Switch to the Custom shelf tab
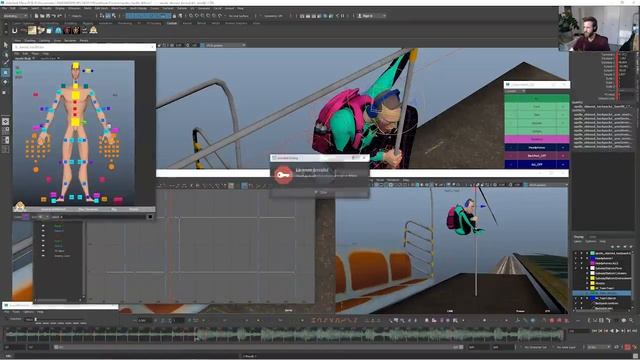 (172, 23)
